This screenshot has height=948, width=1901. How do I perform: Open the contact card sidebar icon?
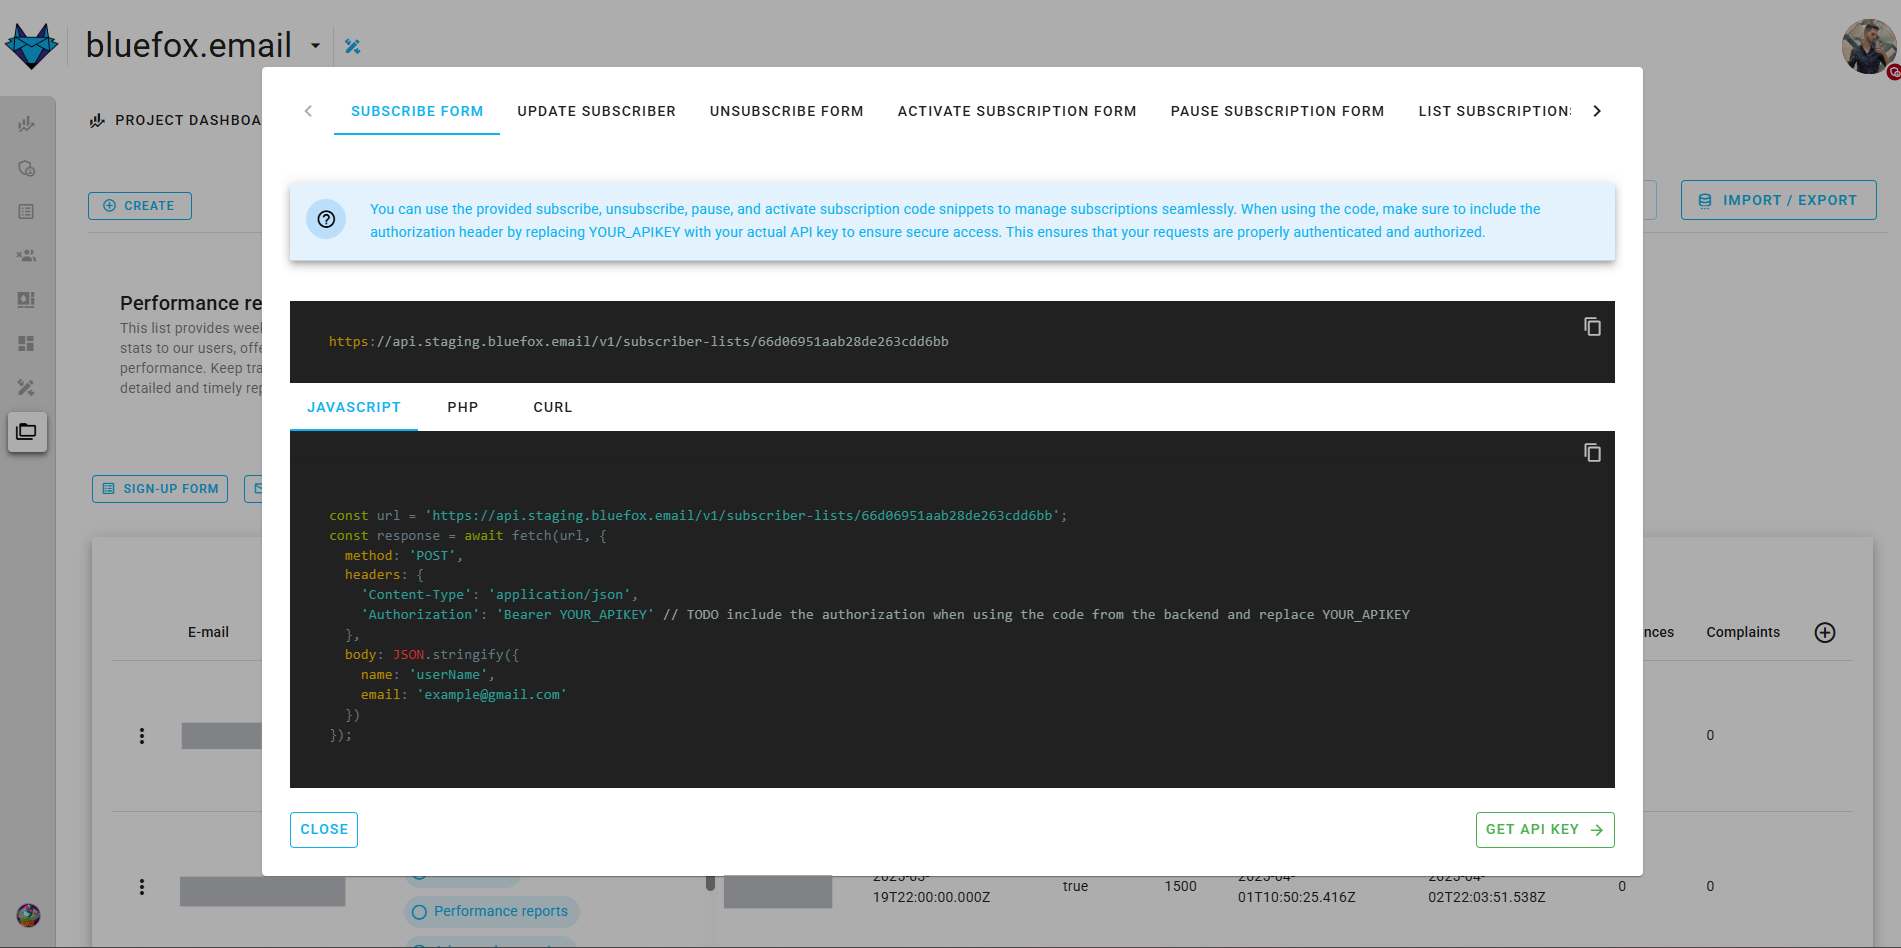[x=27, y=300]
